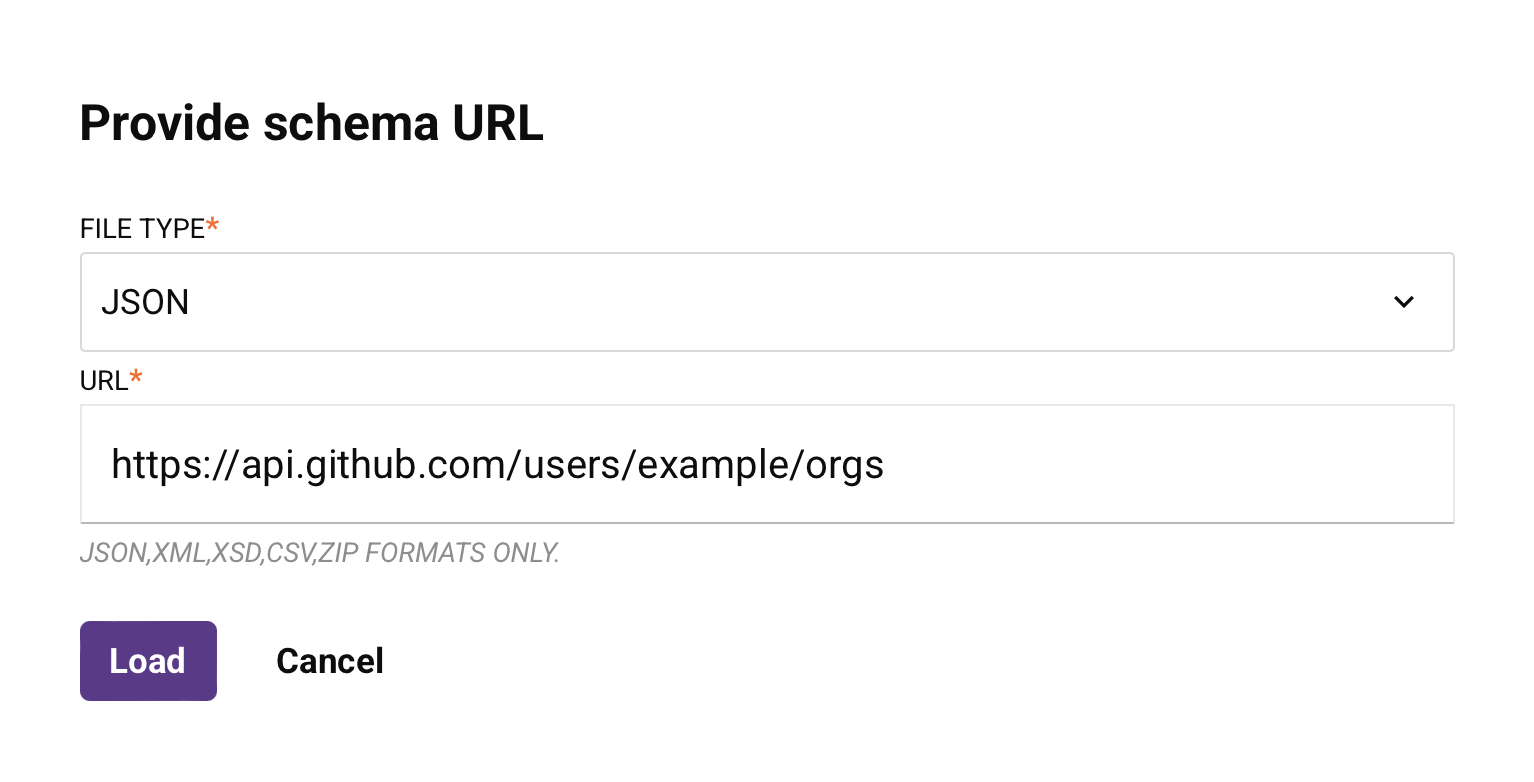The image size is (1534, 782).
Task: Expand the file format selection list
Action: point(766,302)
